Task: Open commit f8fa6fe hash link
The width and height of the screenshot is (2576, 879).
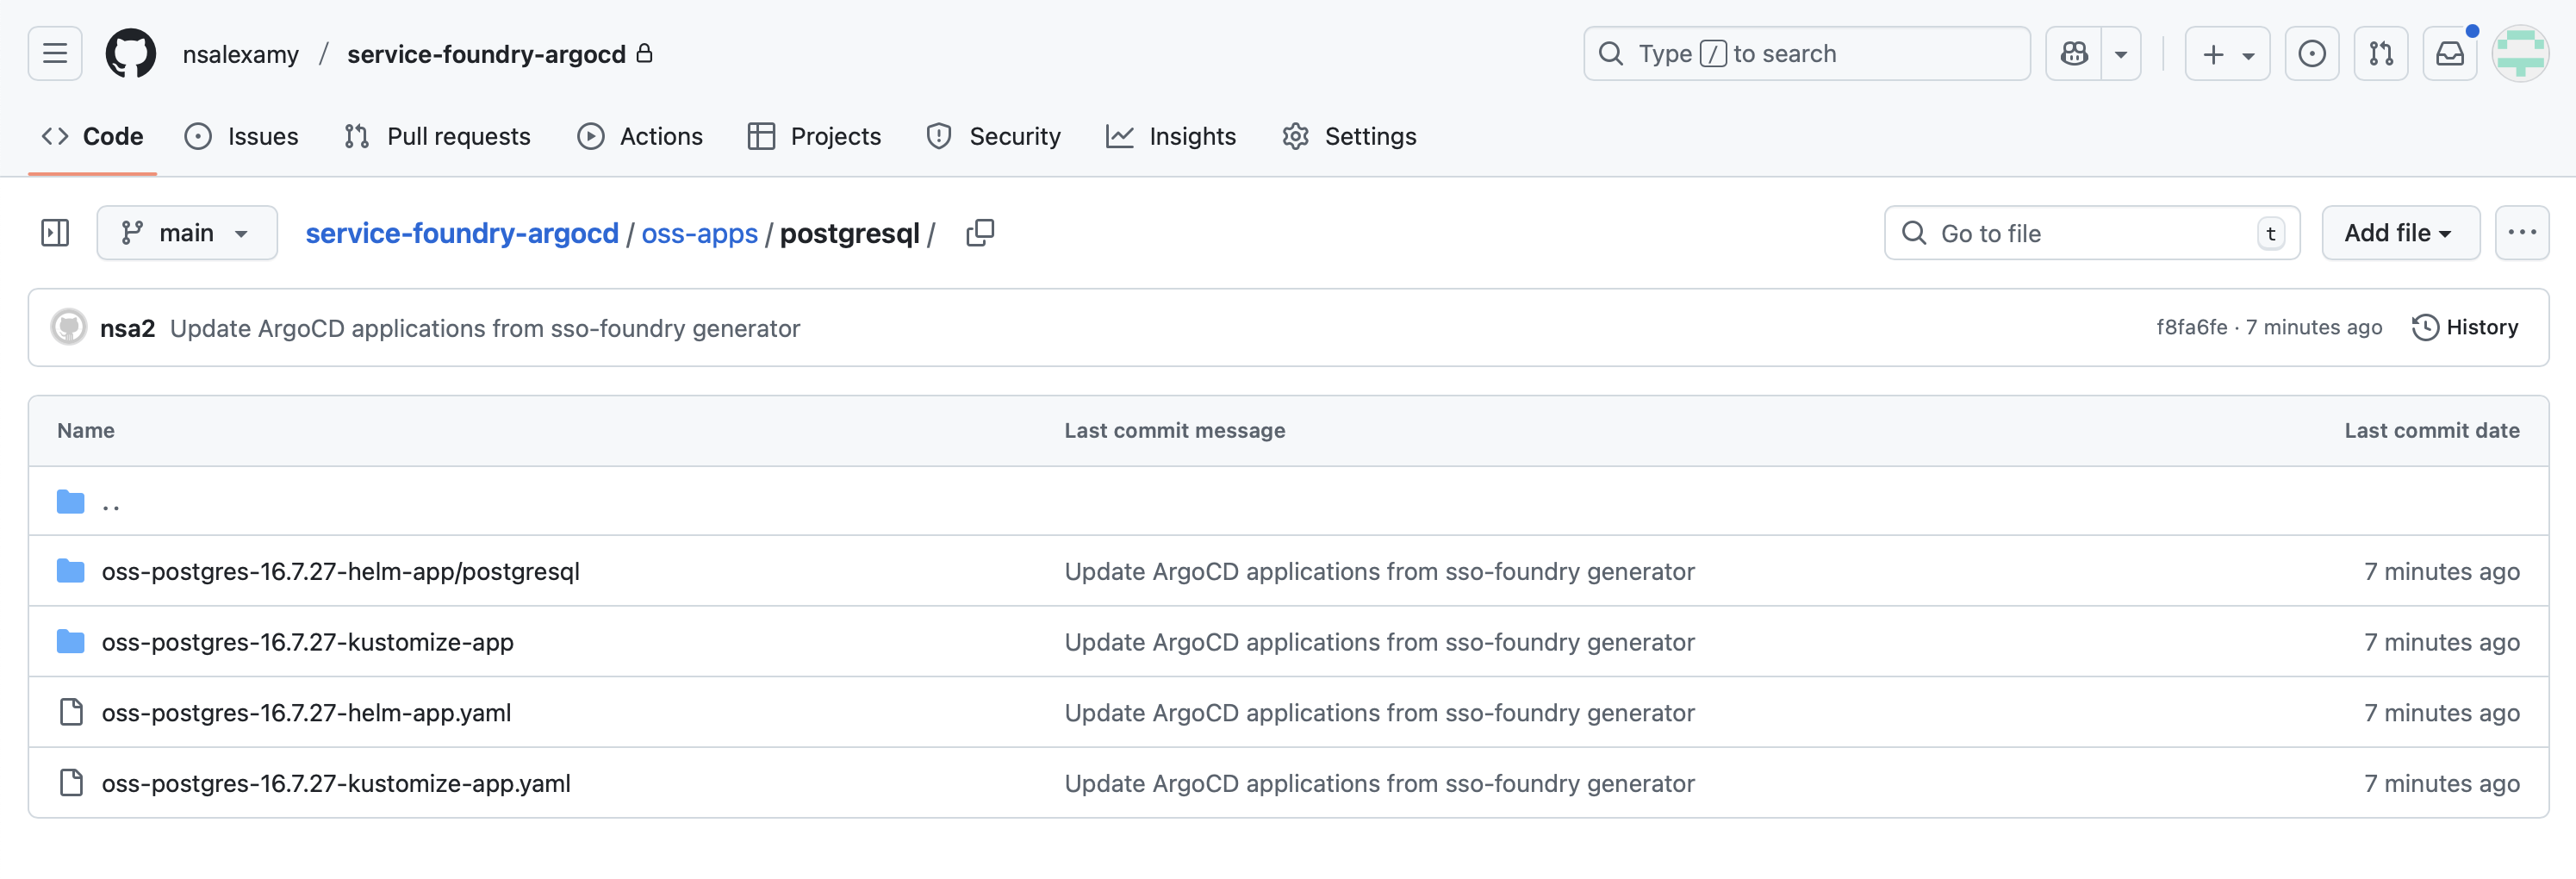Action: 2191,327
